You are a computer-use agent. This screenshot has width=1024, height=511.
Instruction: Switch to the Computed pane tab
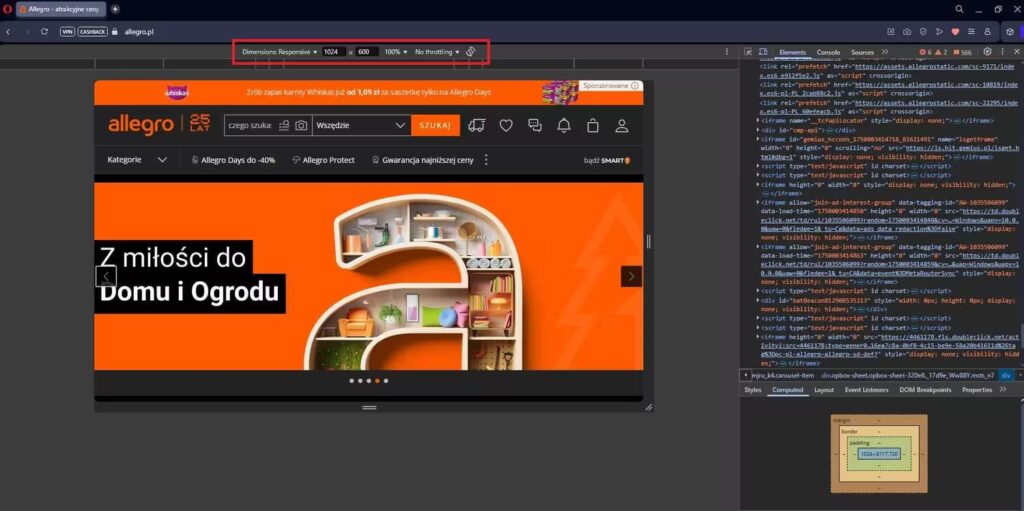(787, 389)
